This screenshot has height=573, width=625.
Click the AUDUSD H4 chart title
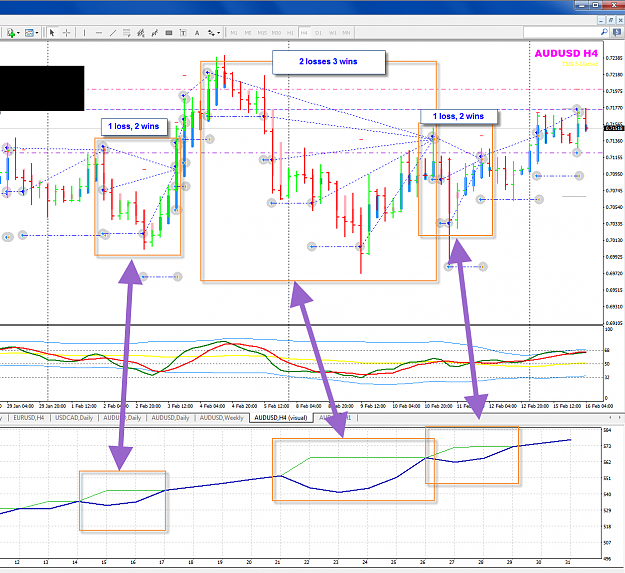pyautogui.click(x=566, y=53)
